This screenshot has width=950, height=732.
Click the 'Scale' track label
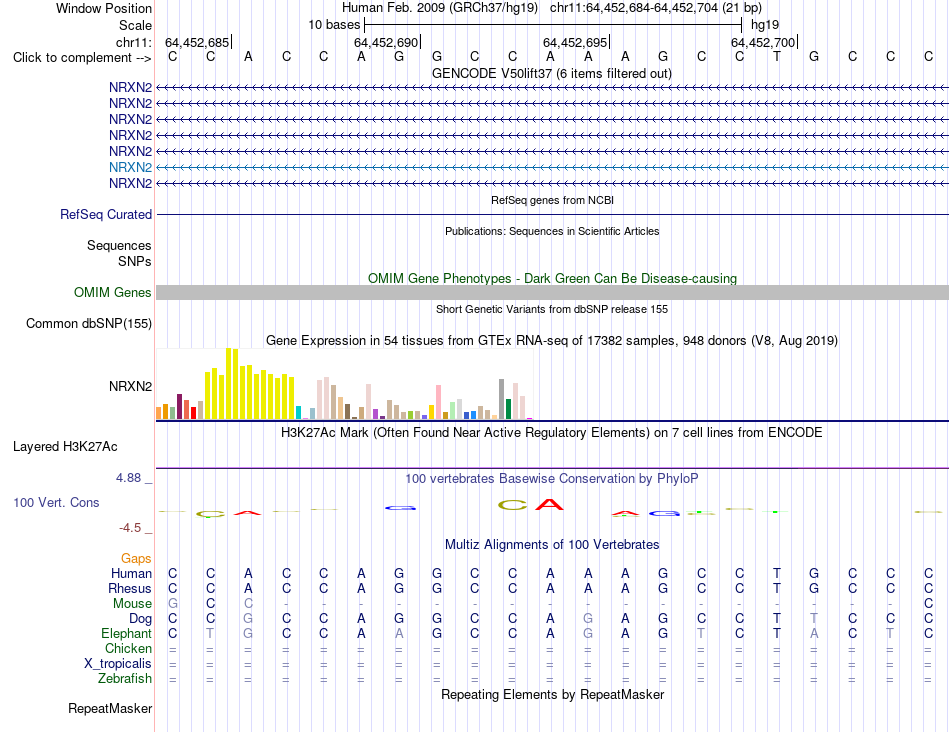(x=135, y=25)
